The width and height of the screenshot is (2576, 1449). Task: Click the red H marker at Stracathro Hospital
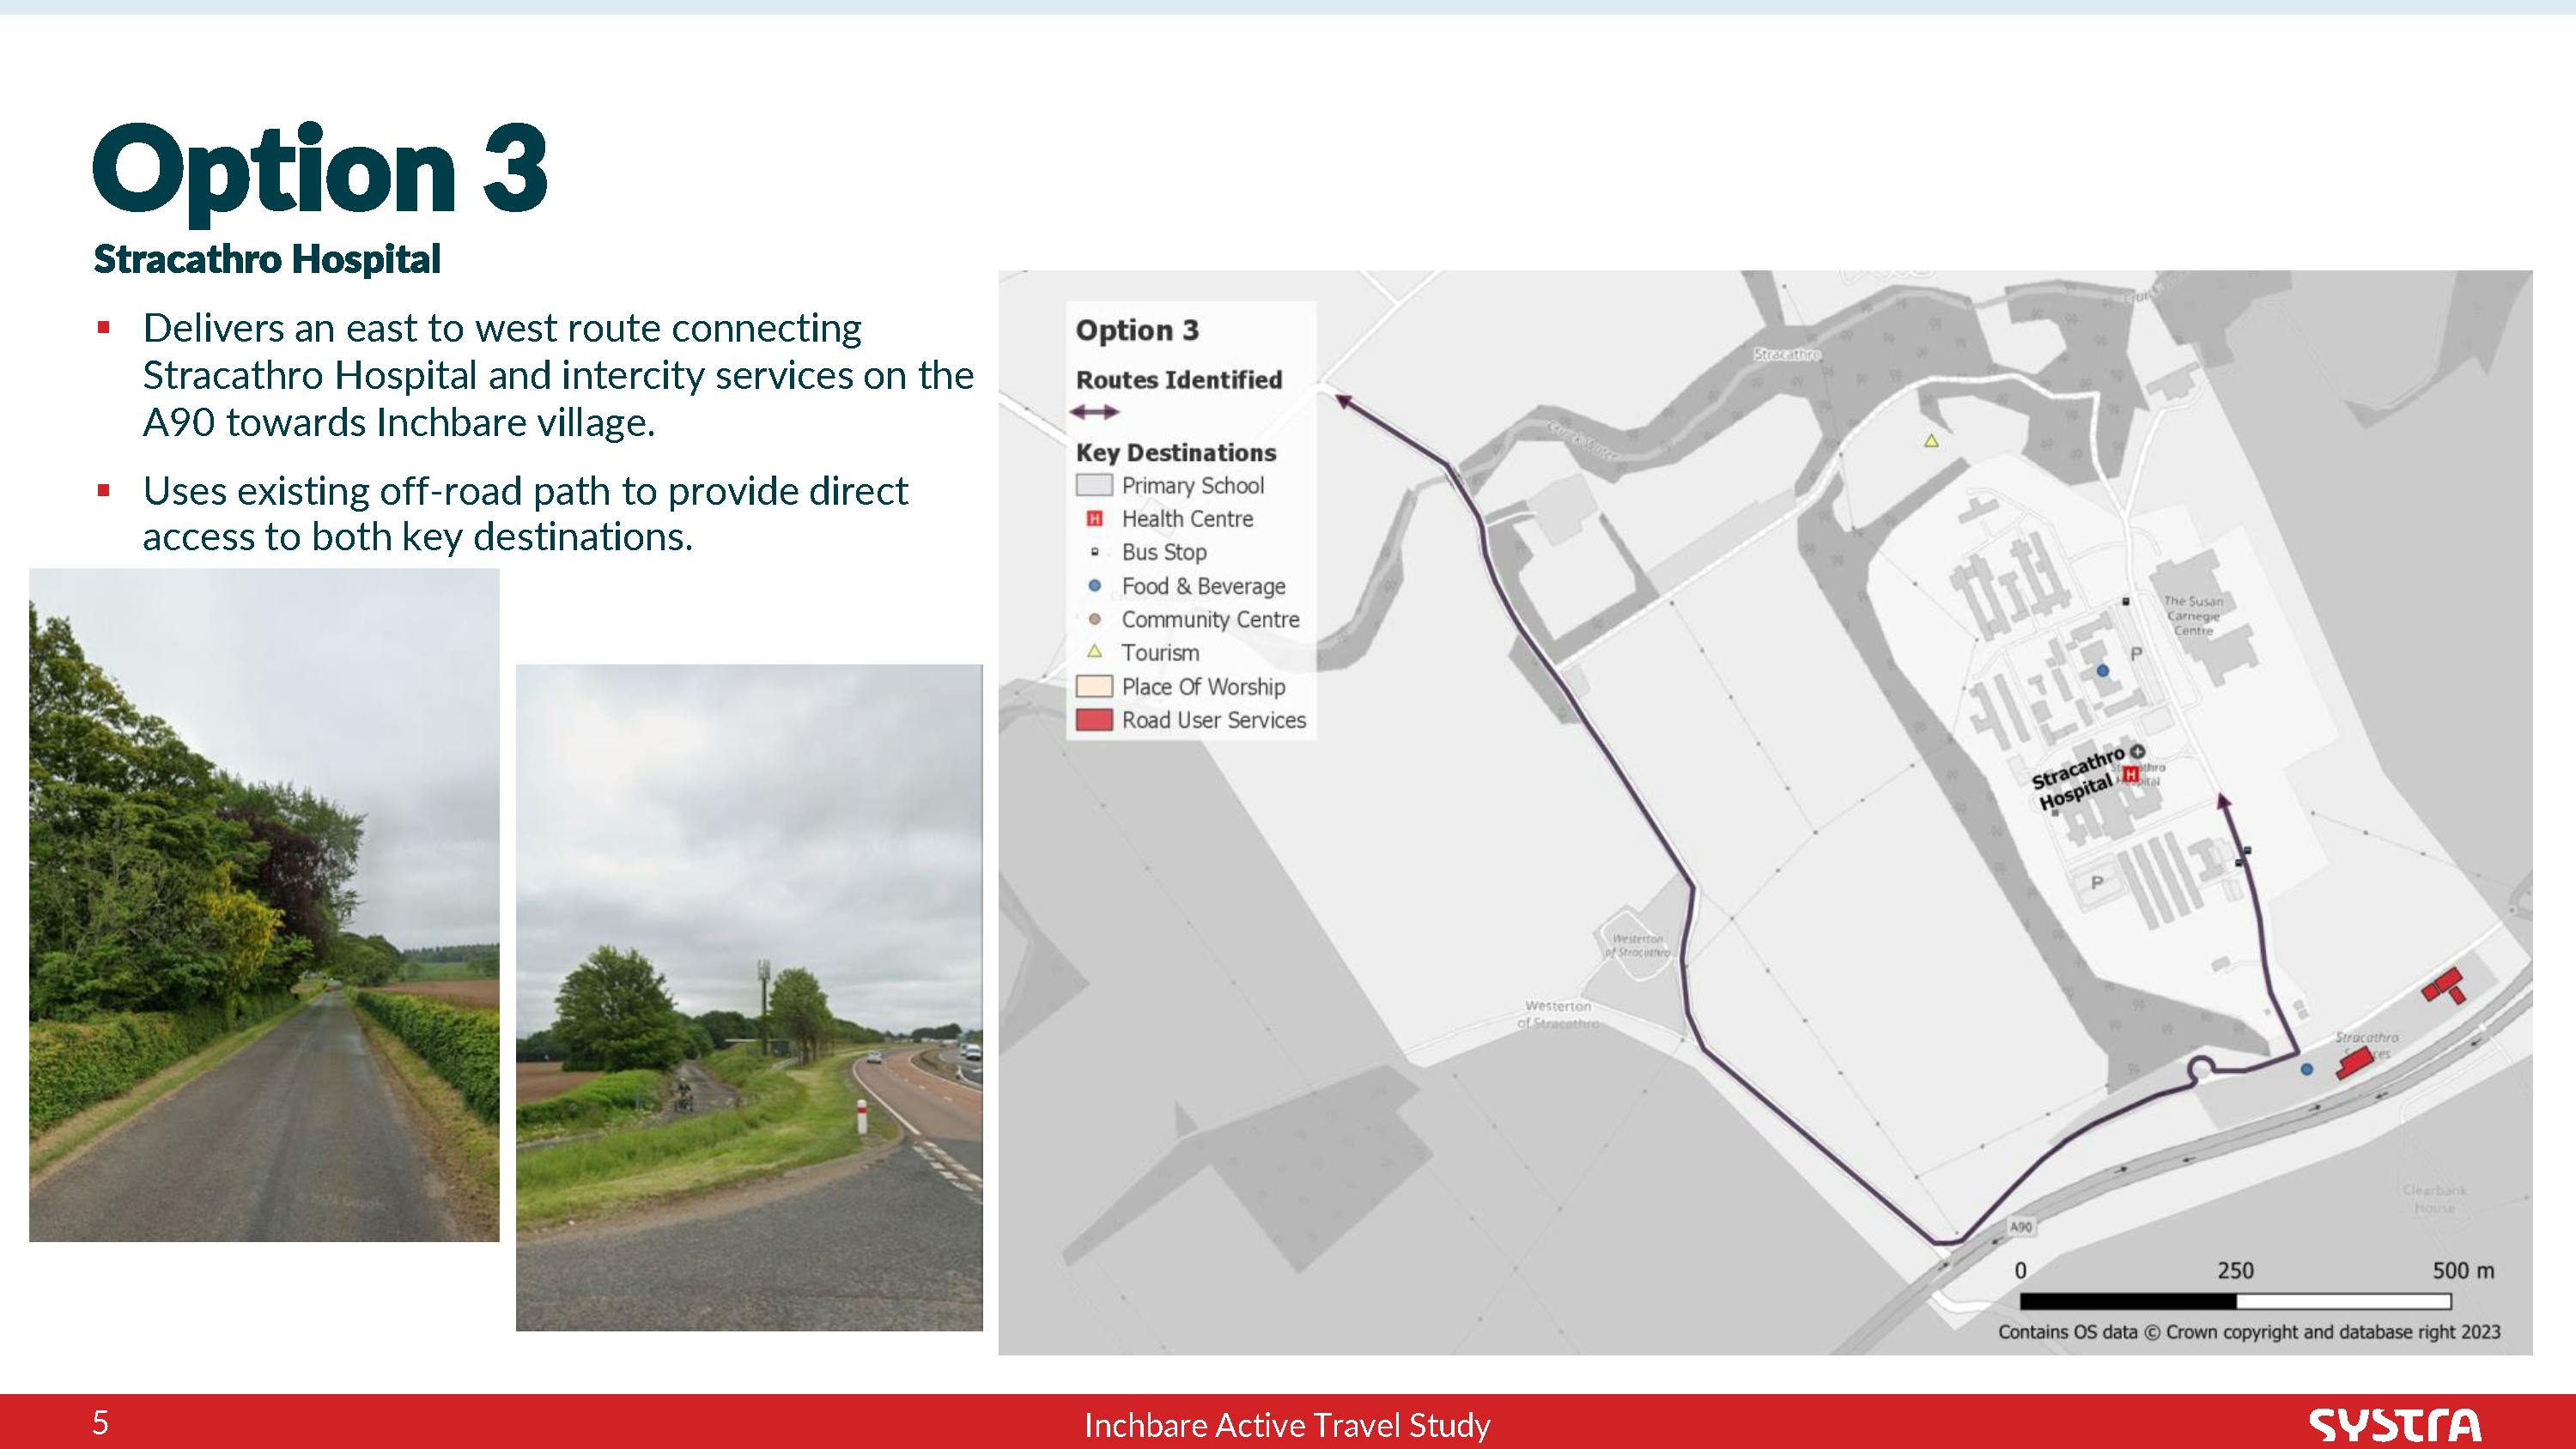point(2130,774)
